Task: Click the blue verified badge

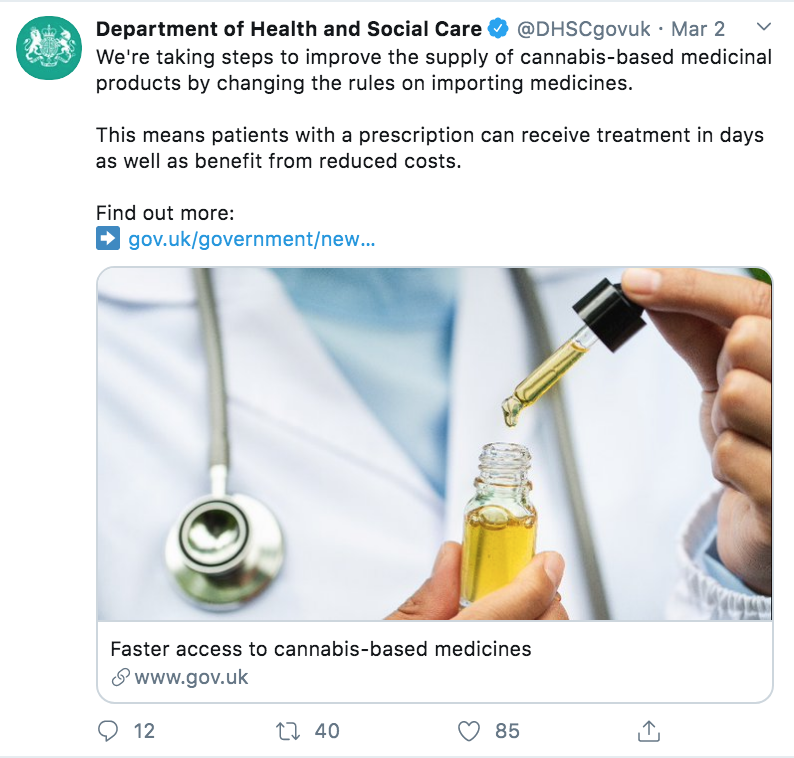Action: [x=498, y=29]
